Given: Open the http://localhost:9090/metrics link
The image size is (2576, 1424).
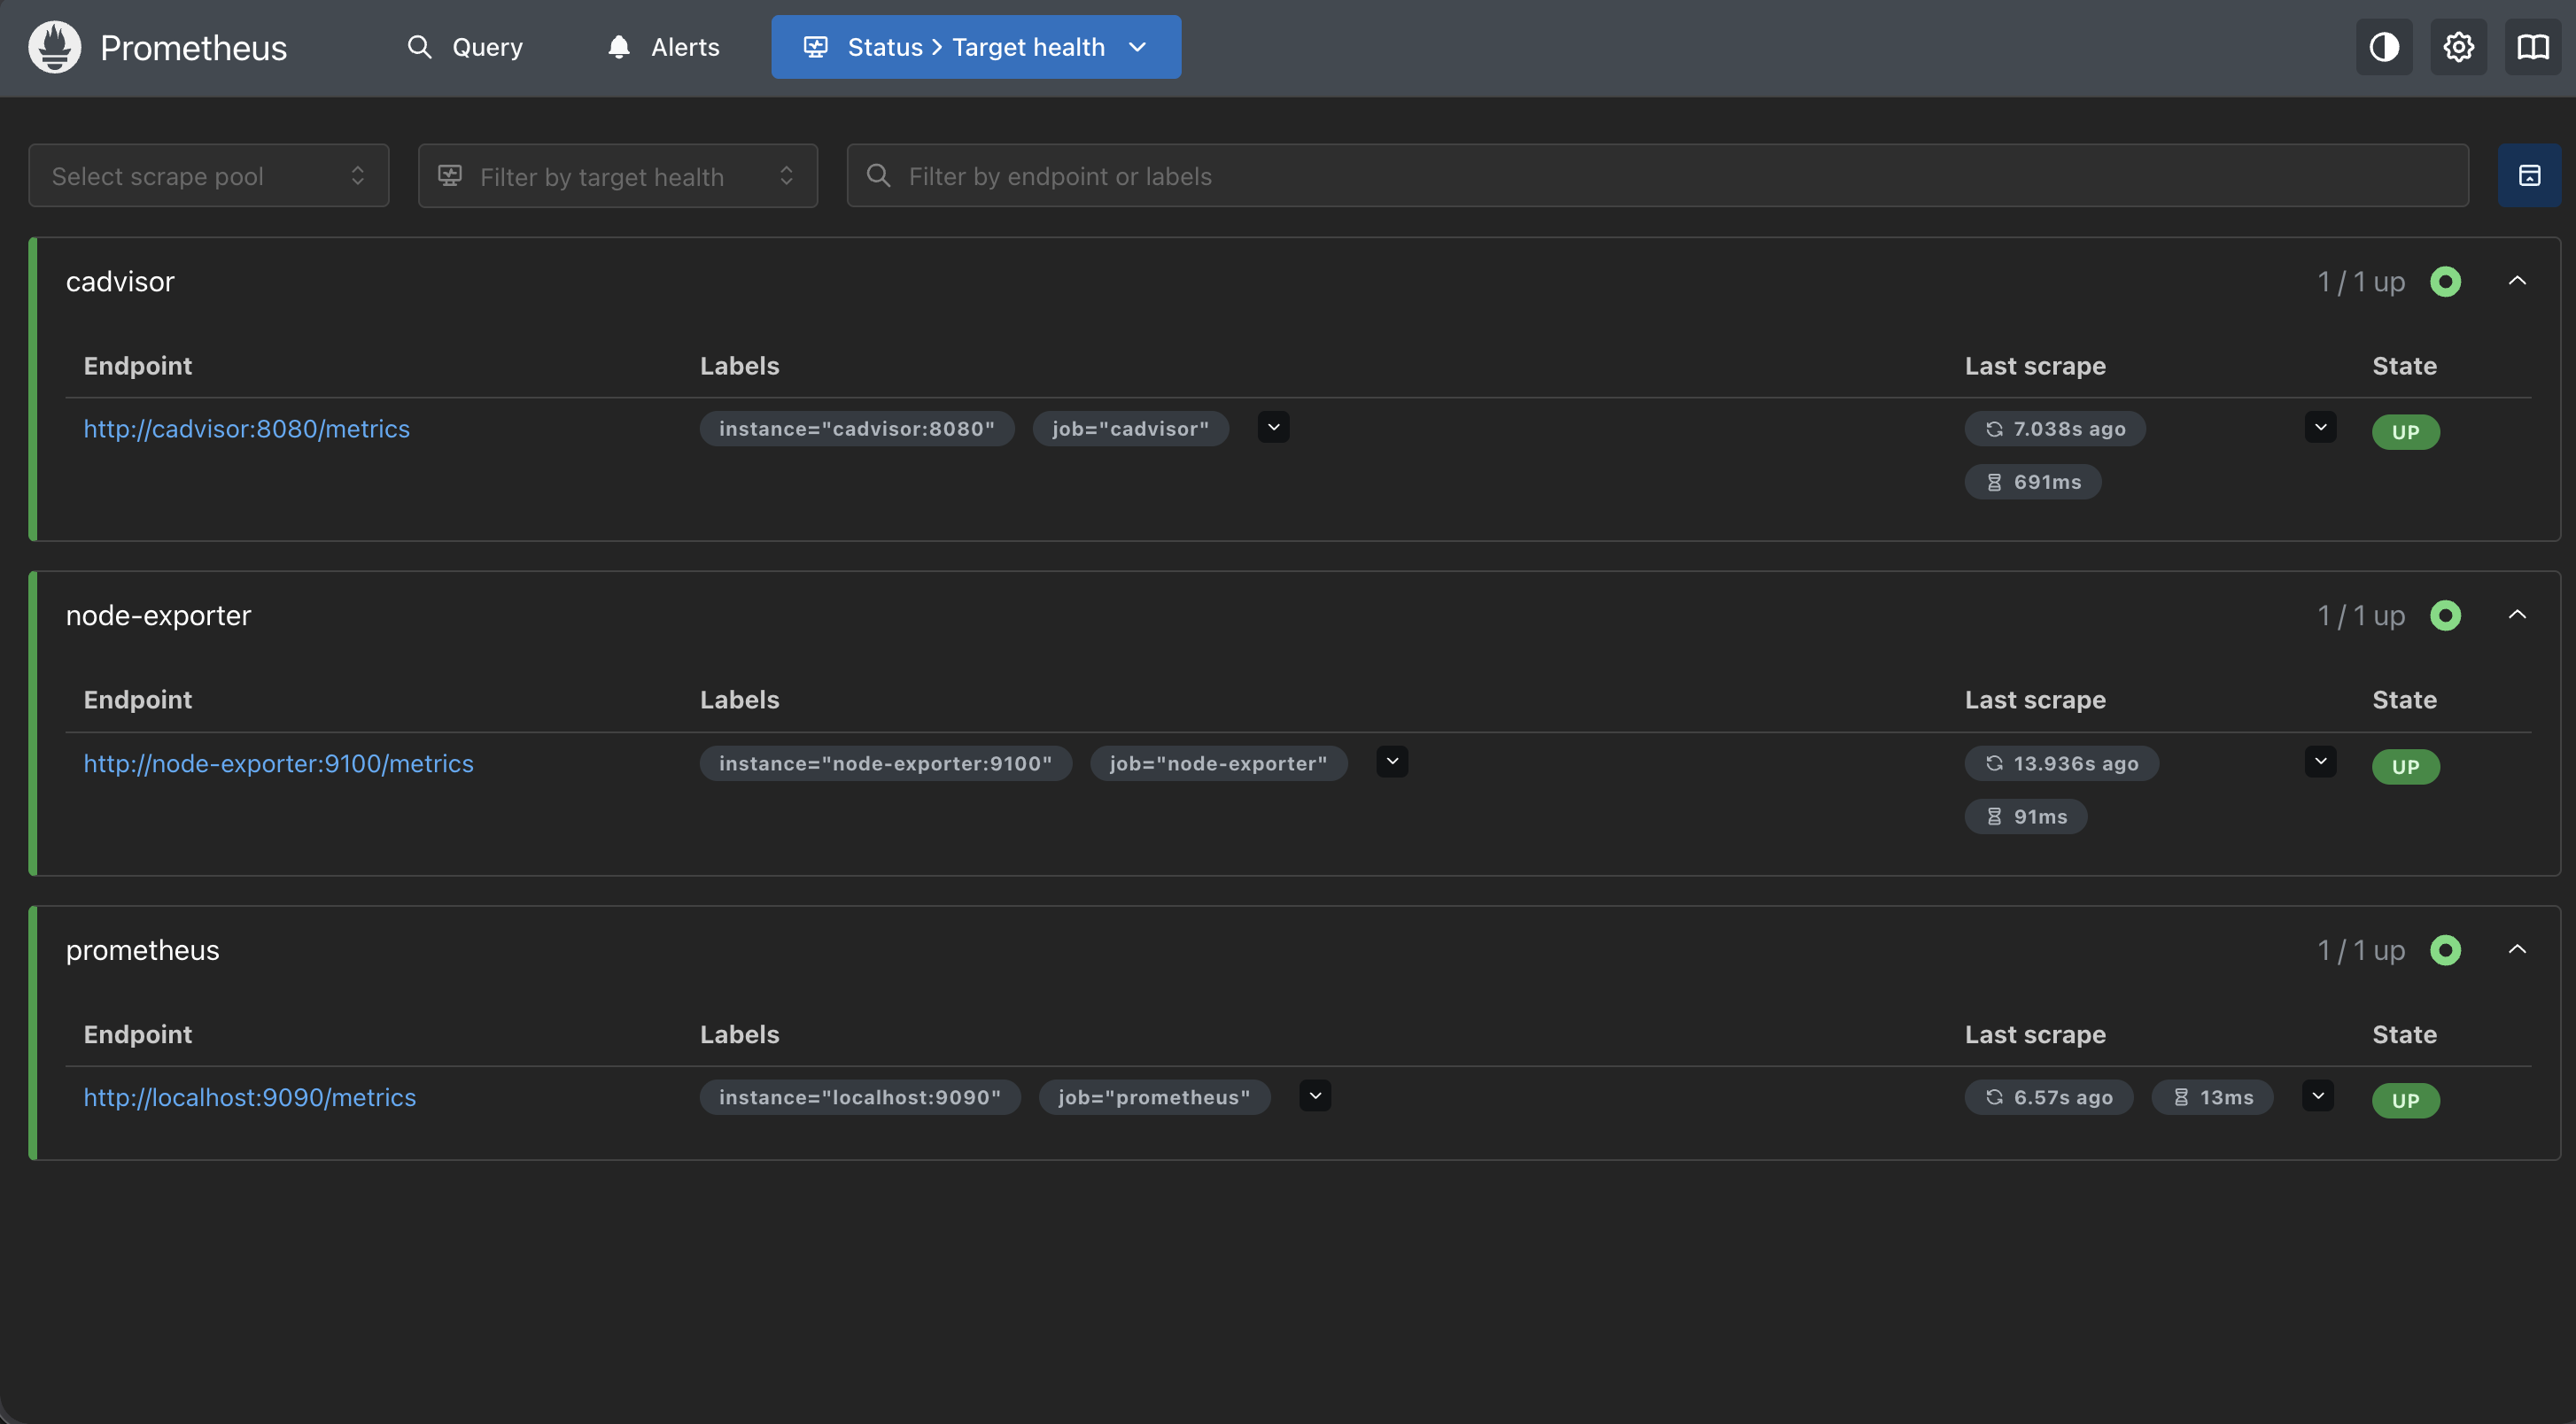Looking at the screenshot, I should point(249,1098).
